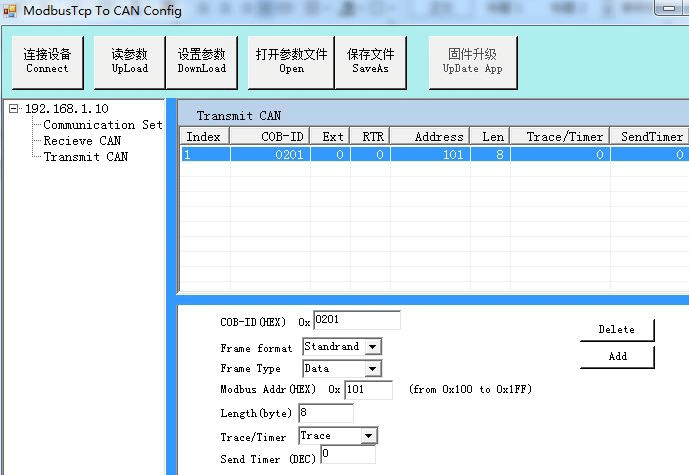Viewport: 689px width, 475px height.
Task: Click the Delete button
Action: pyautogui.click(x=616, y=330)
